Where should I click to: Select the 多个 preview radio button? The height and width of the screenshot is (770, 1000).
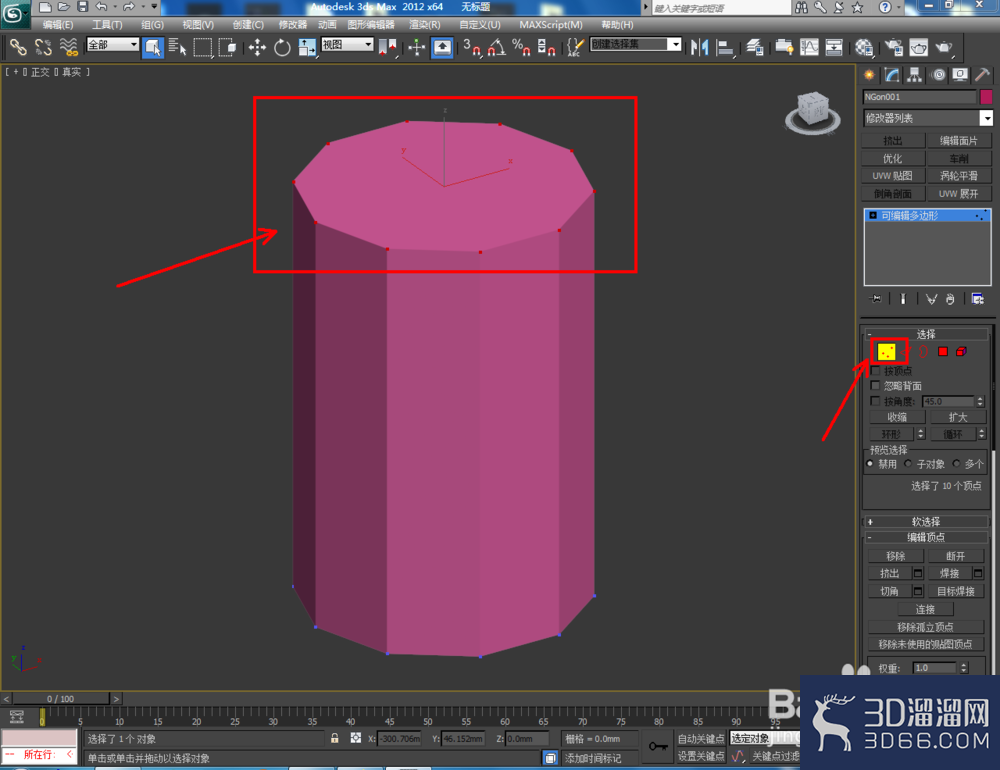pyautogui.click(x=956, y=464)
